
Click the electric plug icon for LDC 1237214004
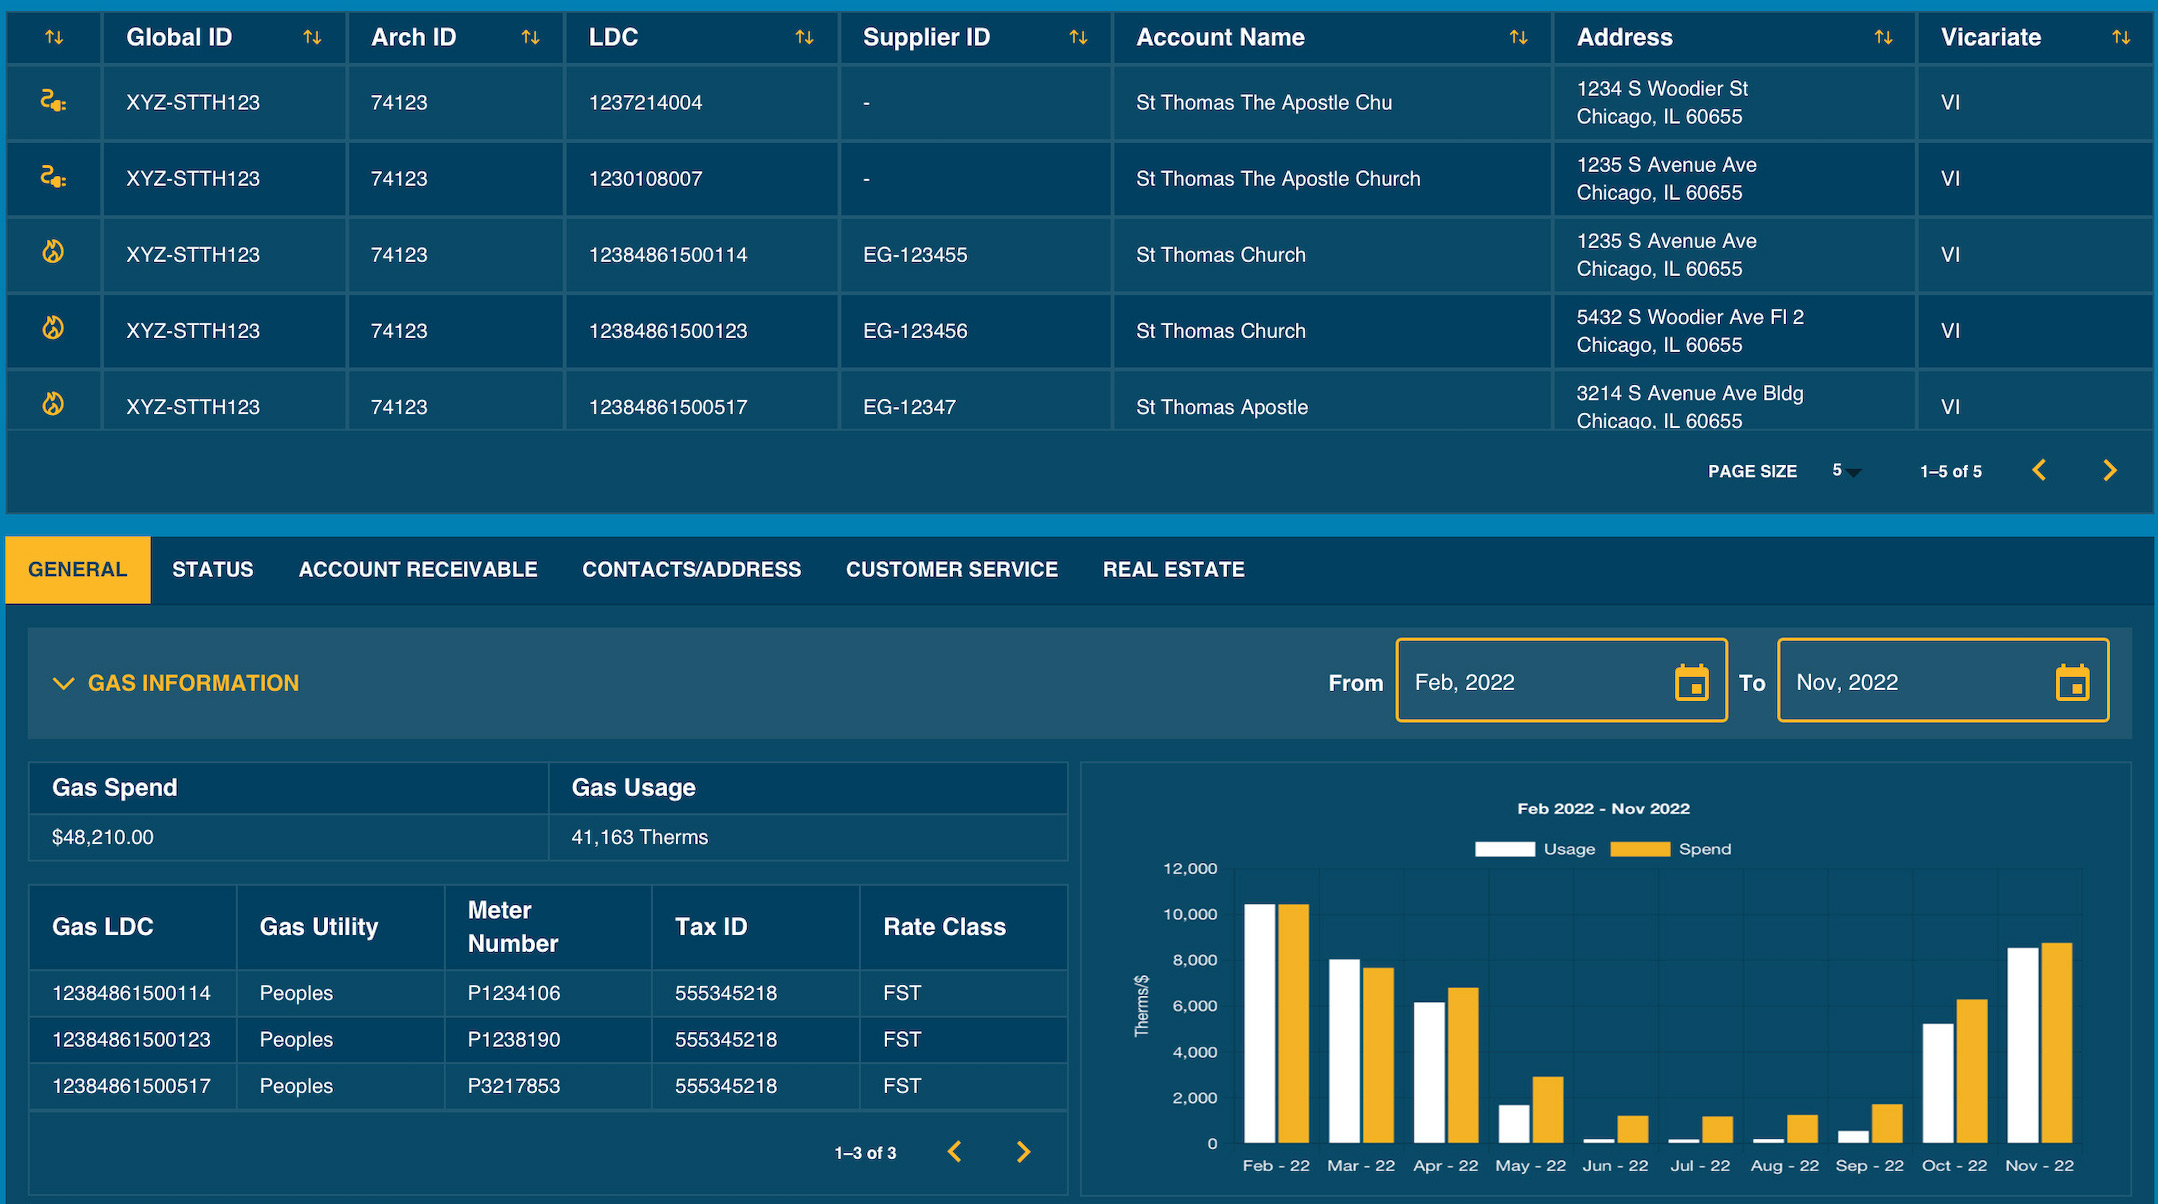pyautogui.click(x=53, y=101)
